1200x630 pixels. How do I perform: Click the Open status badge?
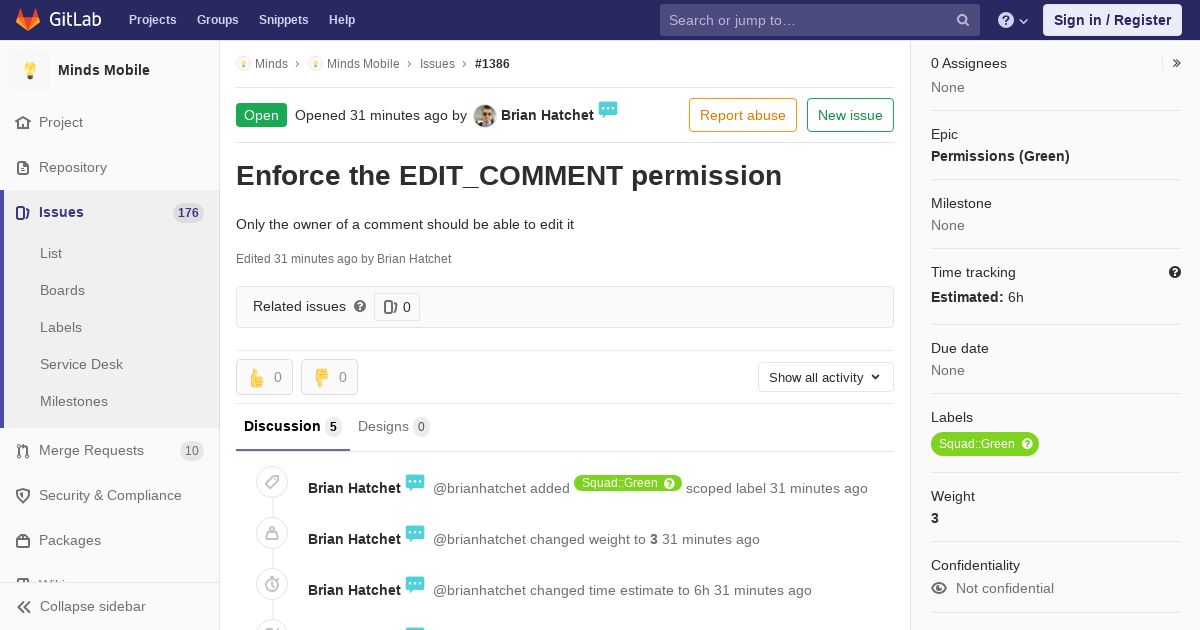point(261,115)
